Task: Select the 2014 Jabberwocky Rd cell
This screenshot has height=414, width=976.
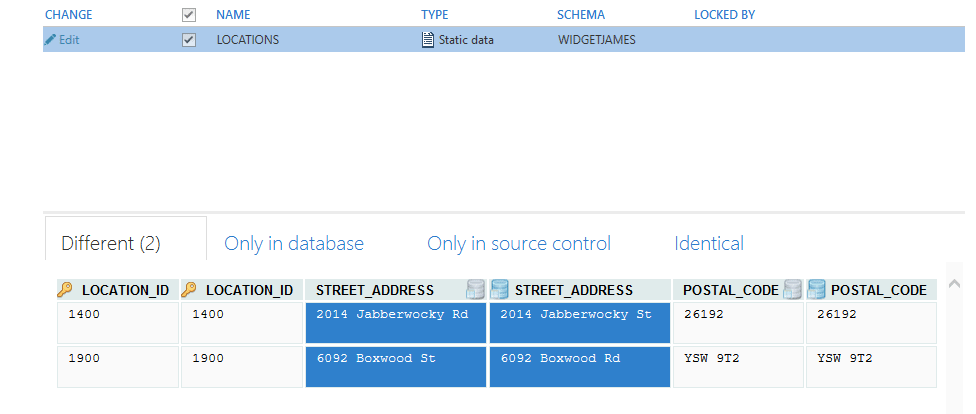Action: (x=396, y=322)
